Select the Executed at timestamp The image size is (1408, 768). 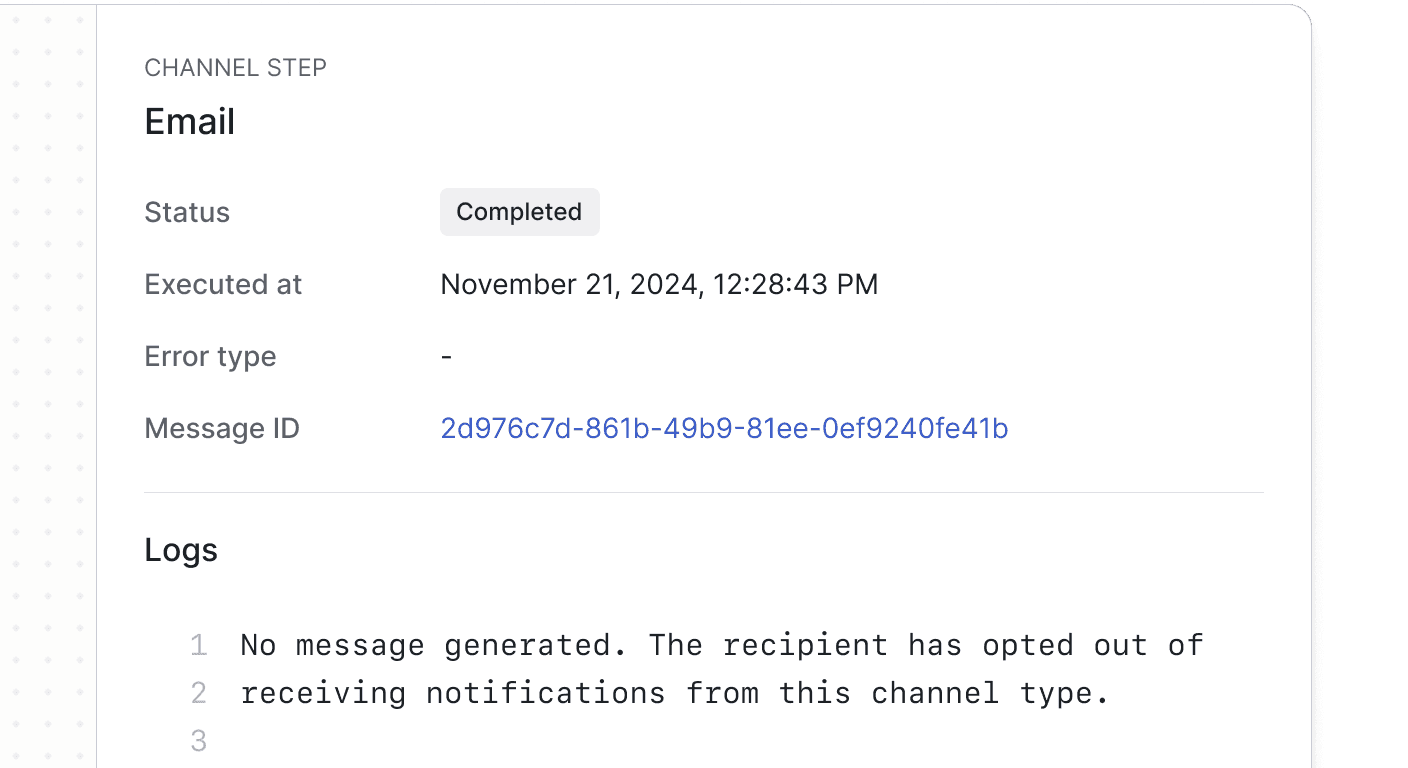tap(659, 284)
